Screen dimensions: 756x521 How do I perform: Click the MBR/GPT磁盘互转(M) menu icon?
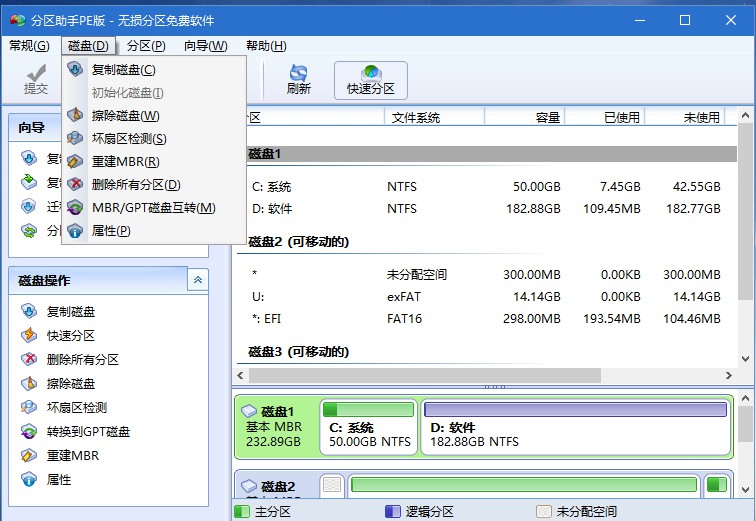[75, 207]
